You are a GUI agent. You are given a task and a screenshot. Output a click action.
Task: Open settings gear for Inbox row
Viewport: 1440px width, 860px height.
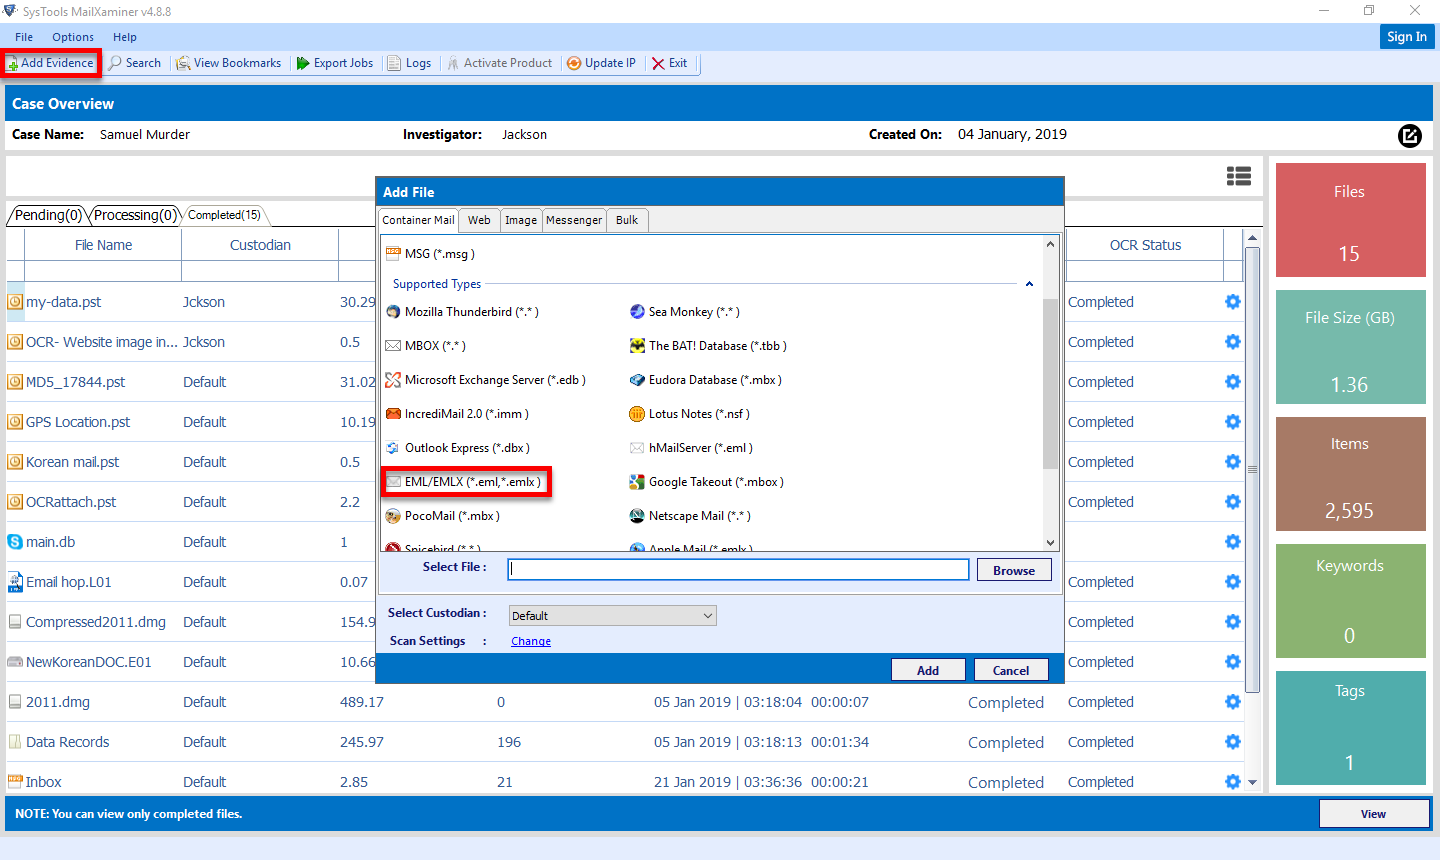[1232, 782]
